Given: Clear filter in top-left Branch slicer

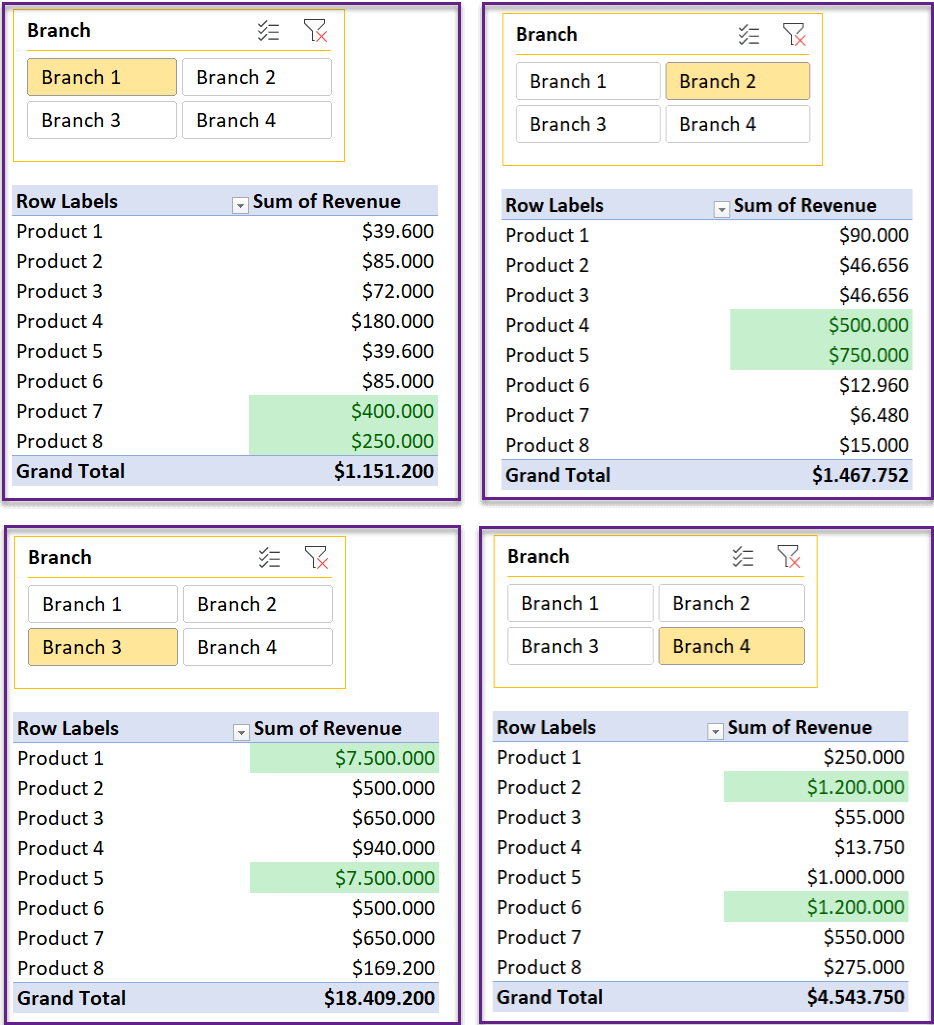Looking at the screenshot, I should coord(315,31).
